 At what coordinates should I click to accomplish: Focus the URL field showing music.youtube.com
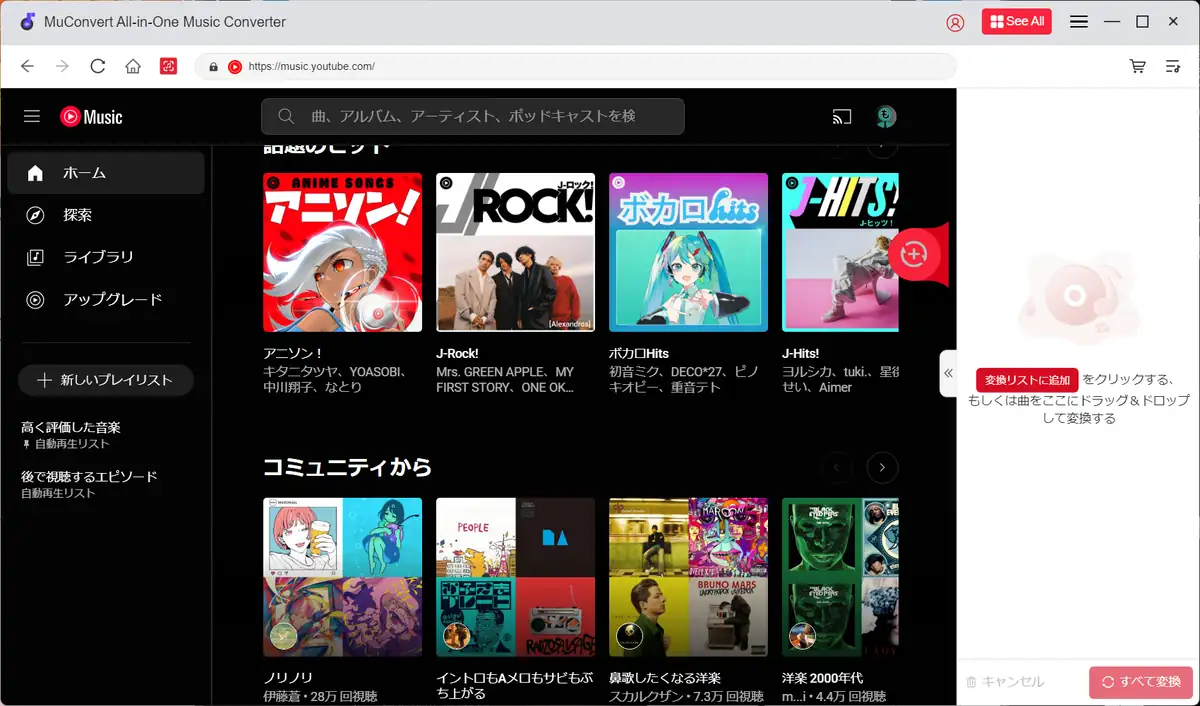575,66
